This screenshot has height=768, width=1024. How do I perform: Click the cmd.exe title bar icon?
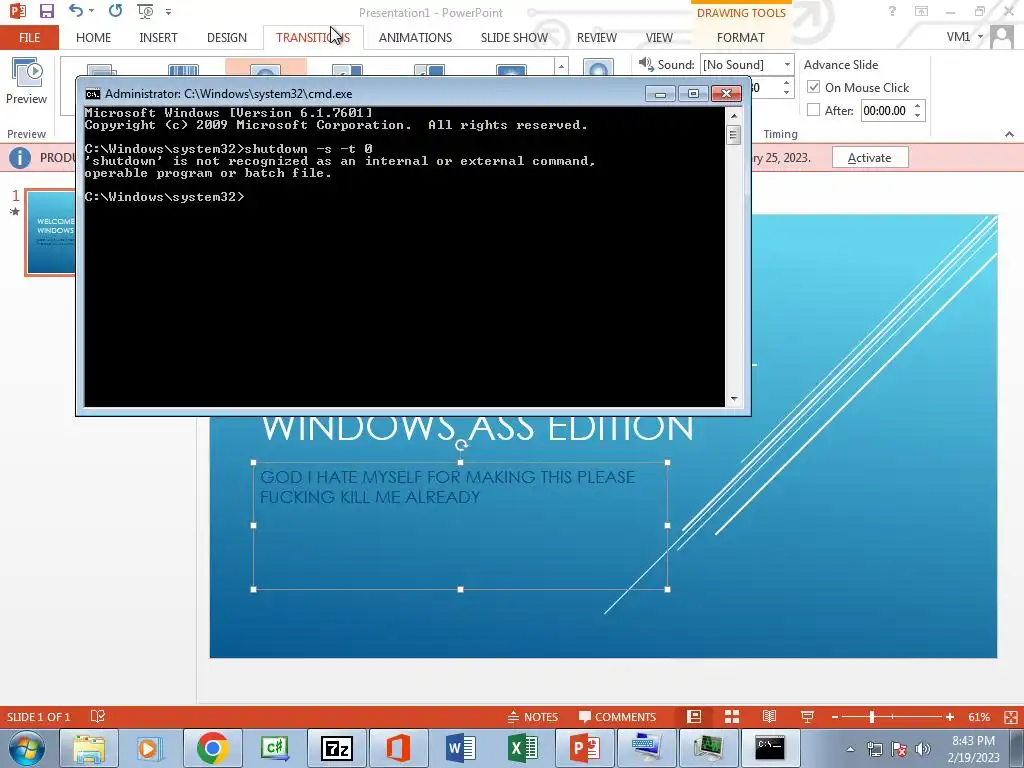click(x=93, y=93)
